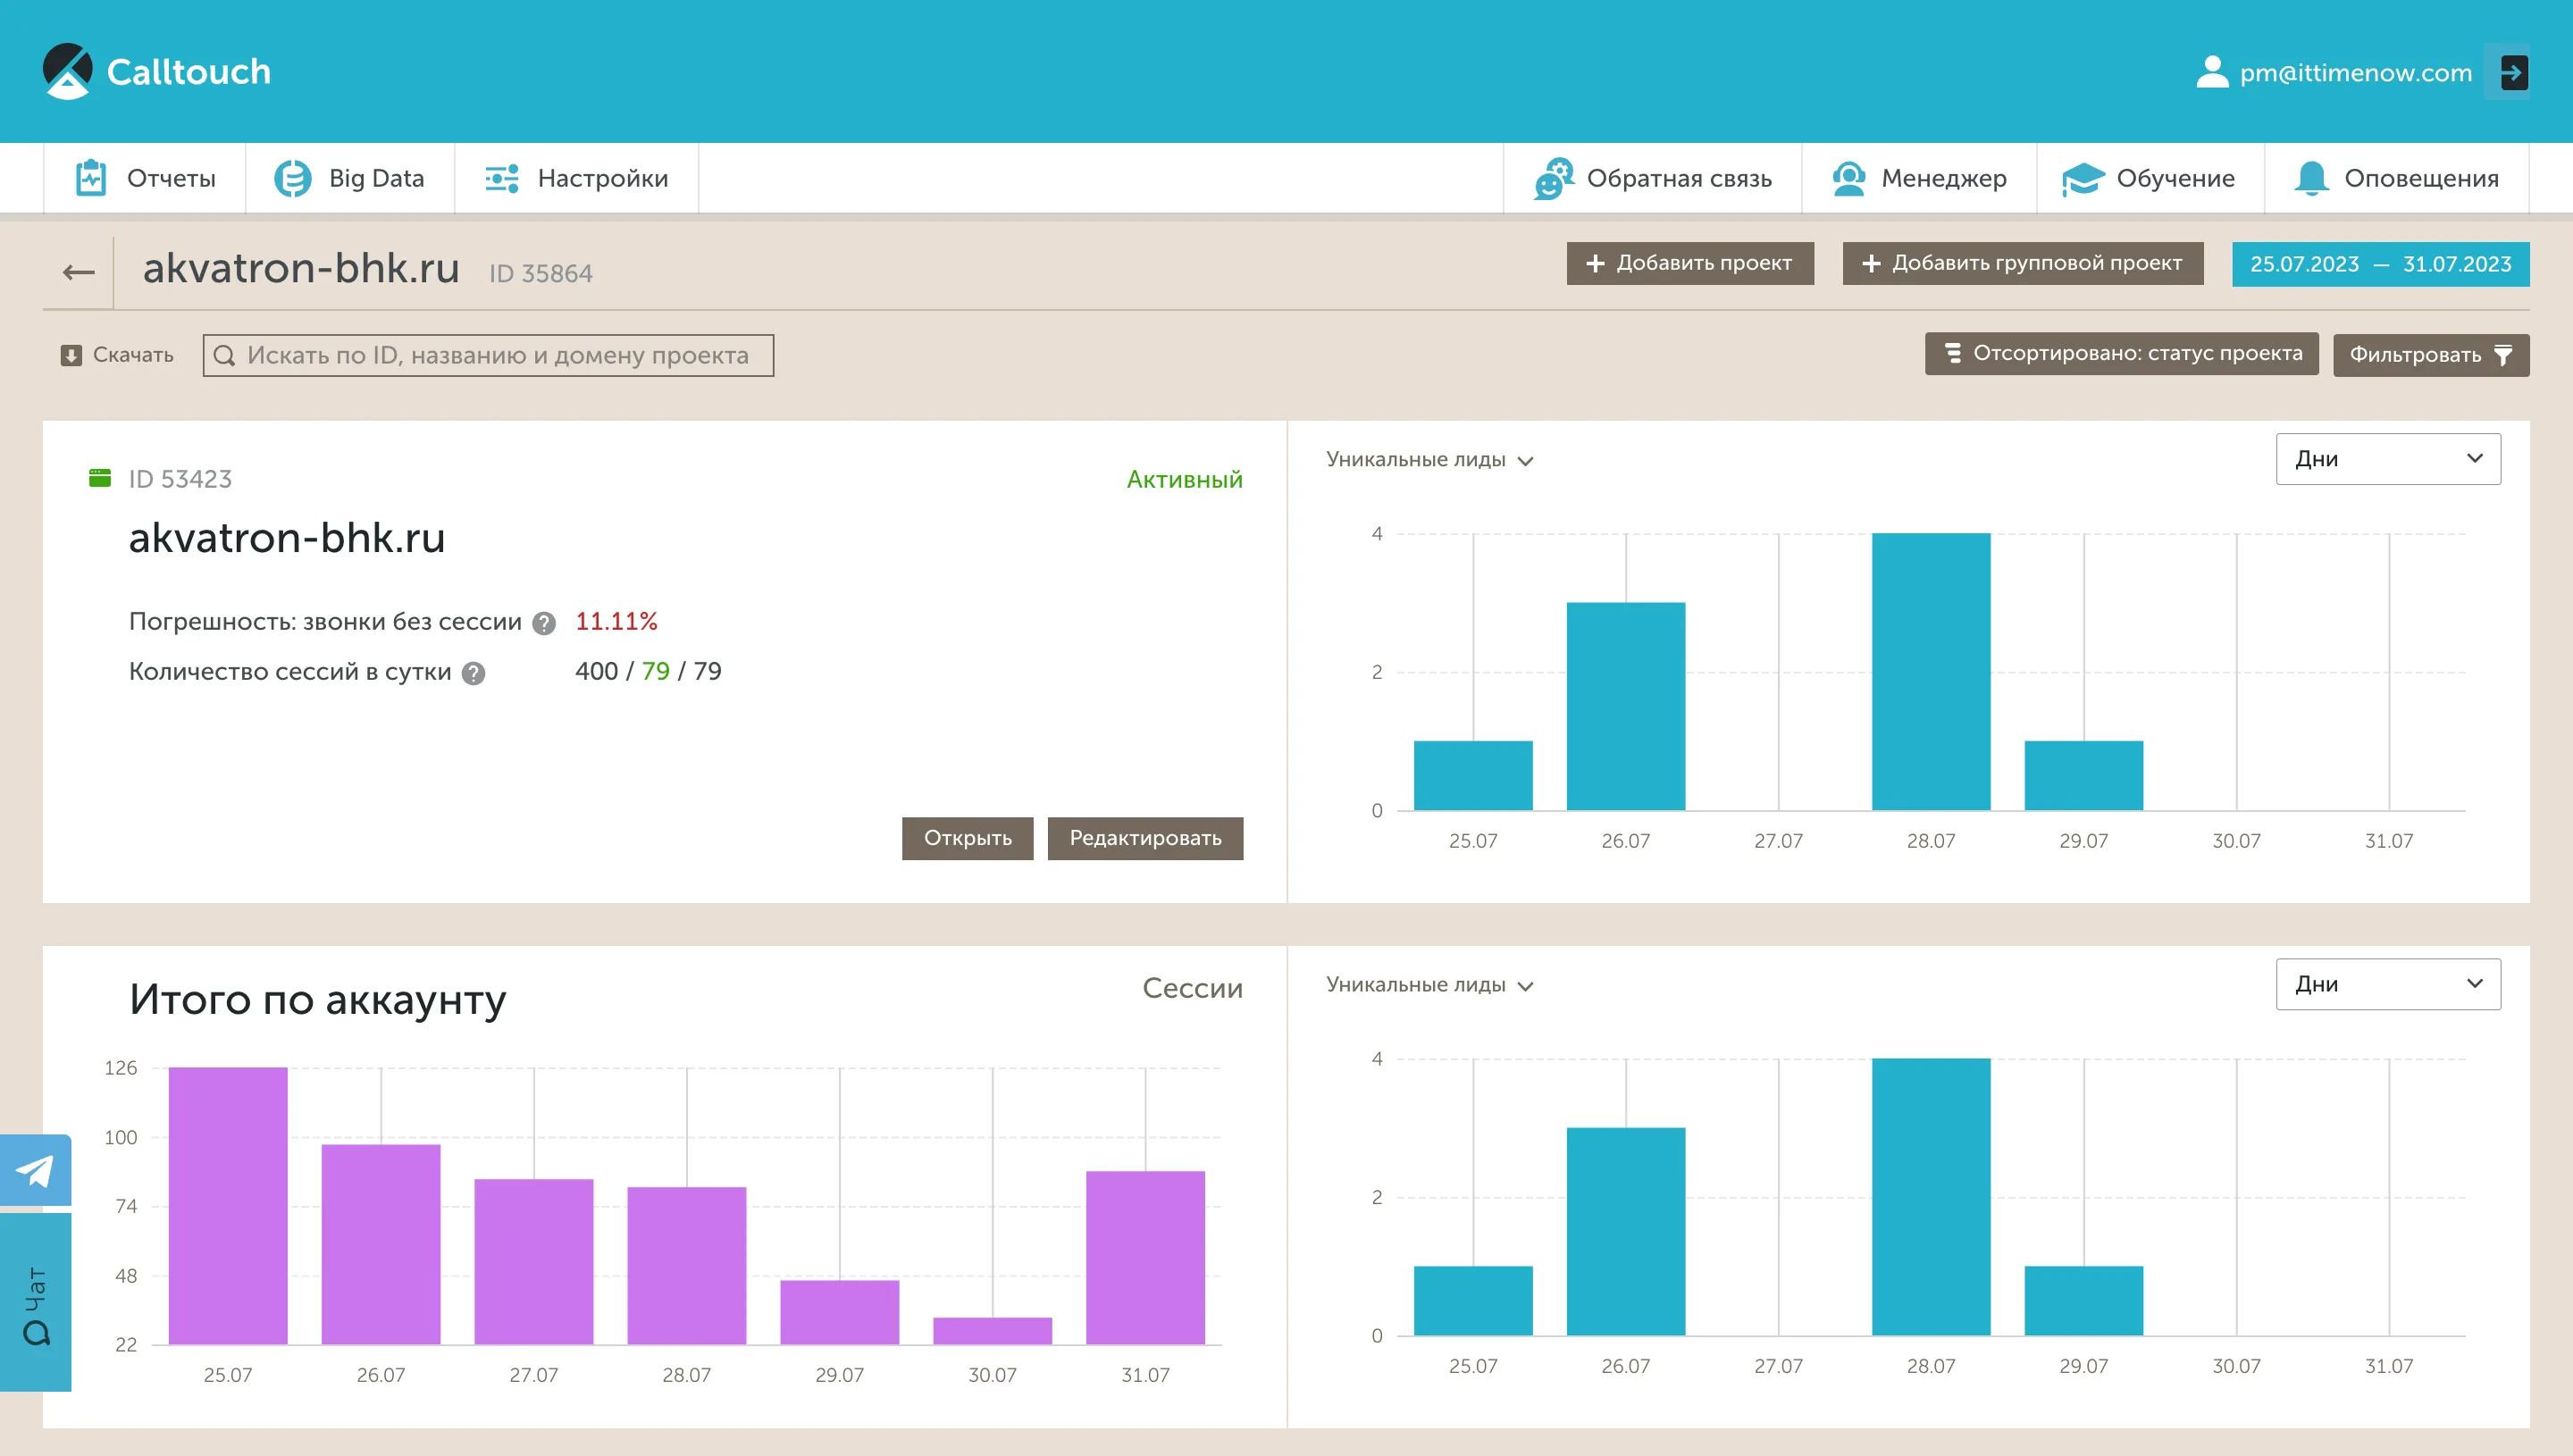Click green project icon near ID 53423
Viewport: 2573px width, 1456px height.
(x=100, y=478)
